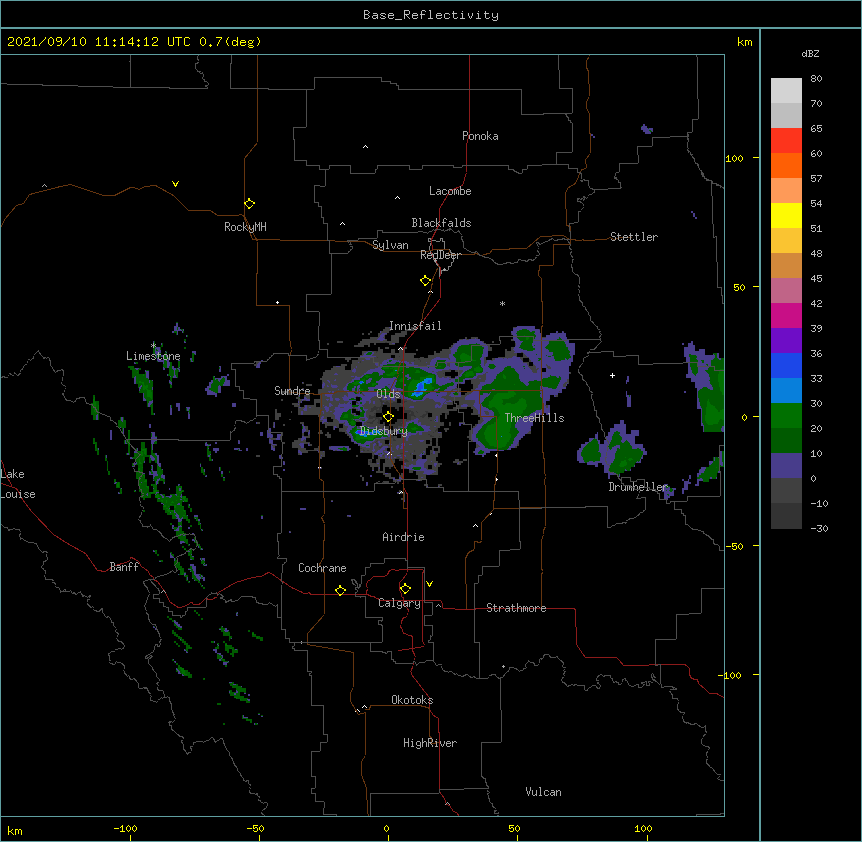
Task: Click the Lacombe city label
Action: pos(450,191)
